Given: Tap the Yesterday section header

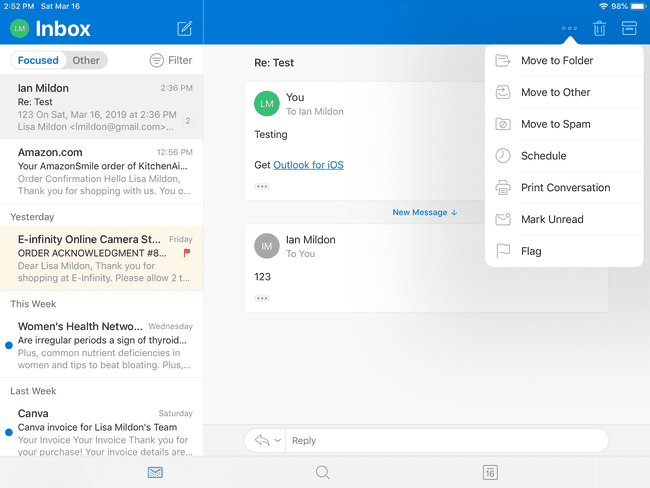Looking at the screenshot, I should coord(32,217).
